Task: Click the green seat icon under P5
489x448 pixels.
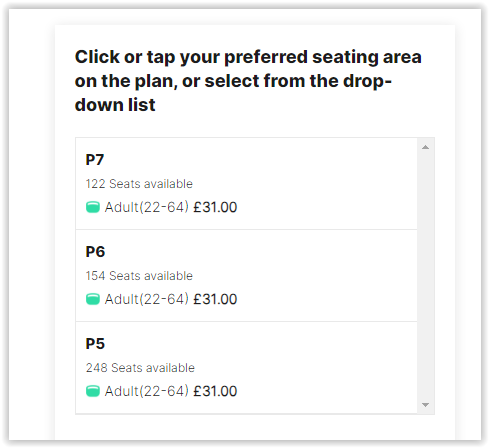Action: click(93, 391)
